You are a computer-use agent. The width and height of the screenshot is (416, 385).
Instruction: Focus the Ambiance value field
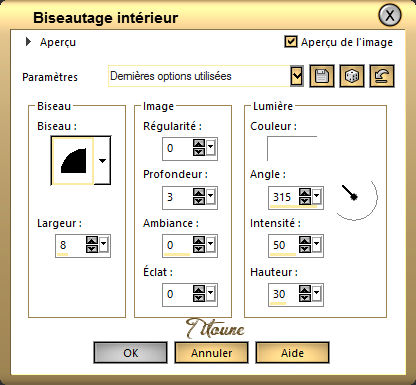[177, 246]
